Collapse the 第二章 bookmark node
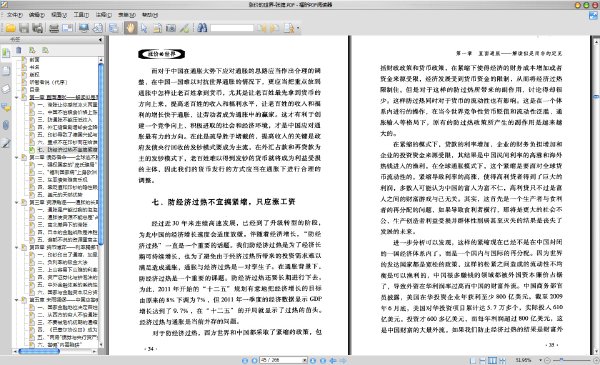Screen dimensions: 600x365 17,157
